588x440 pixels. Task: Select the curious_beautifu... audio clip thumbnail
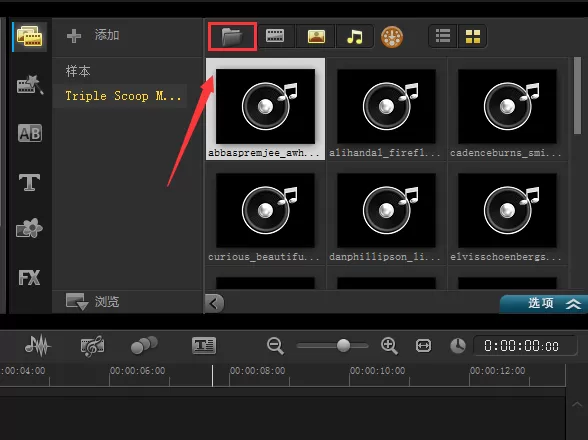point(265,210)
